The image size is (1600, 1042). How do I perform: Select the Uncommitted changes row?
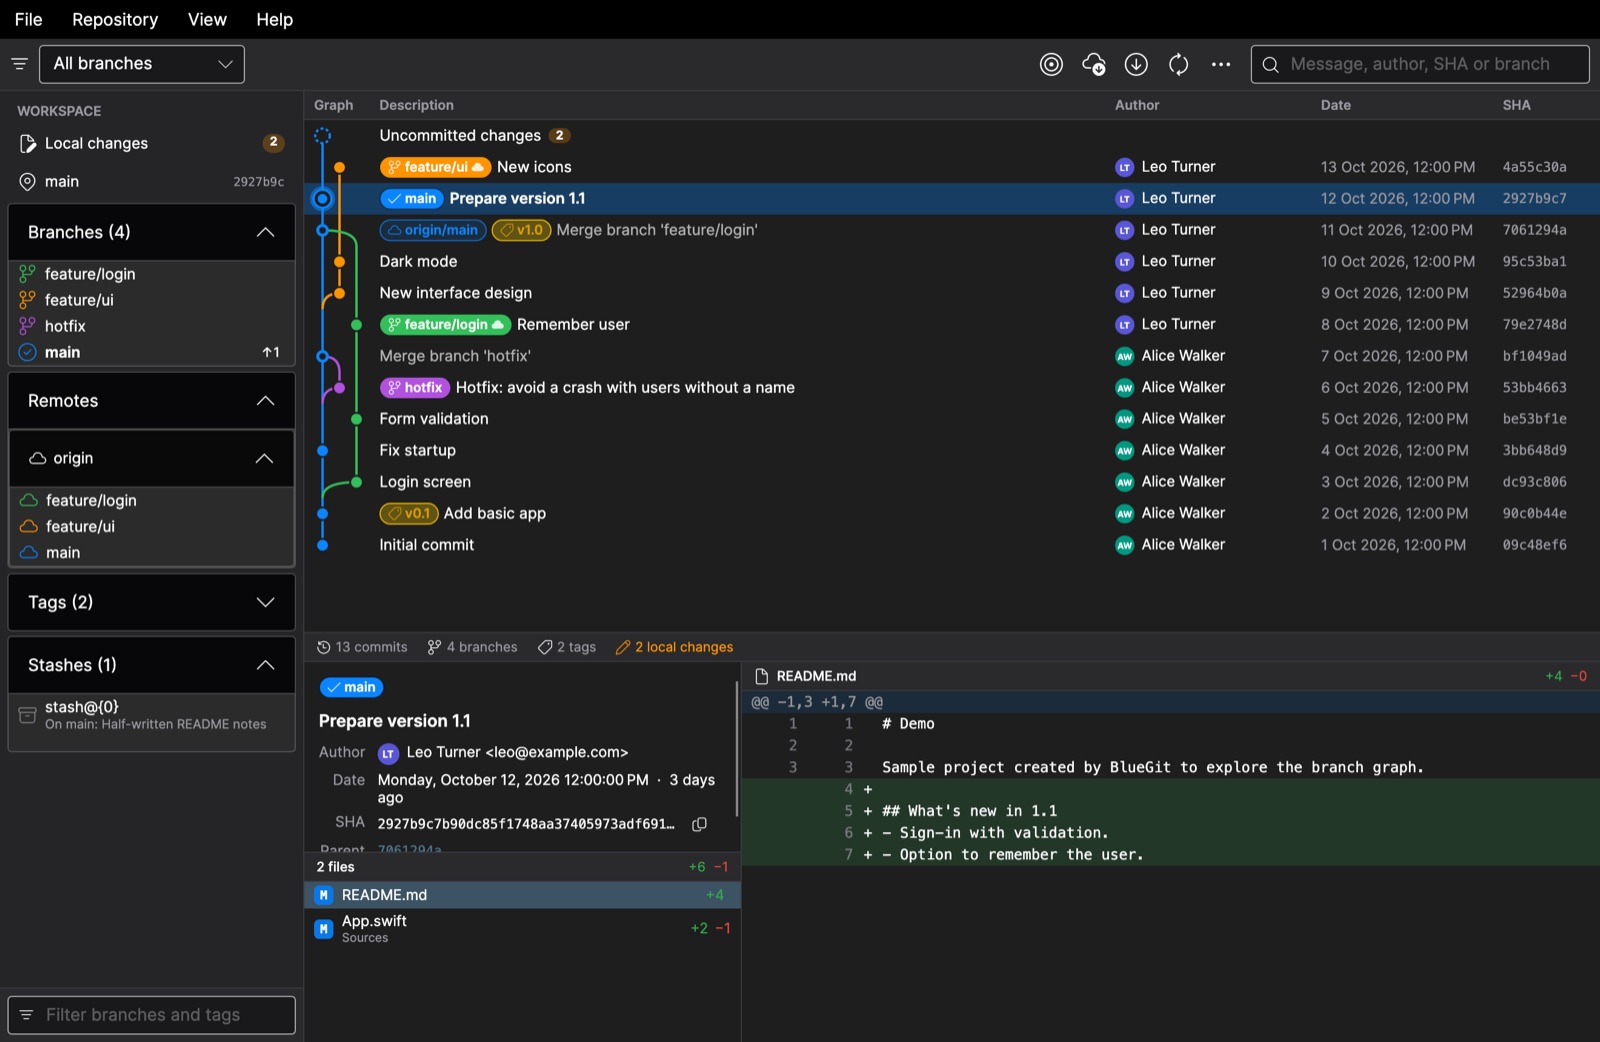[x=952, y=135]
